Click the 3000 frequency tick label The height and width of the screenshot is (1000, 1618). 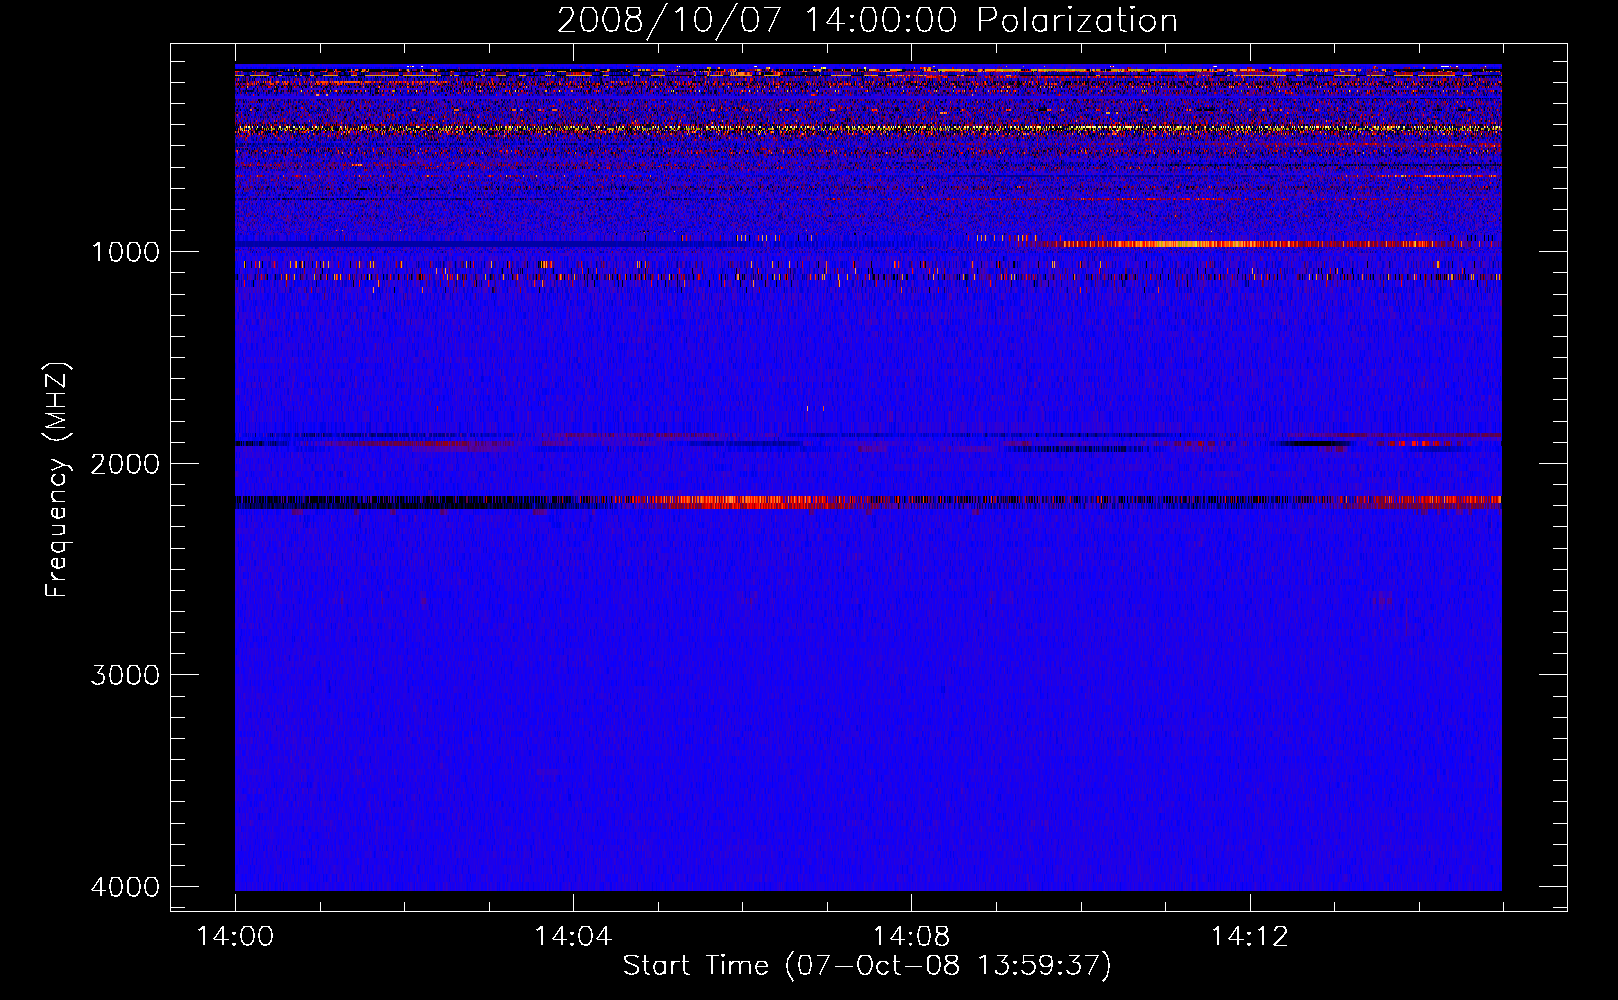125,675
